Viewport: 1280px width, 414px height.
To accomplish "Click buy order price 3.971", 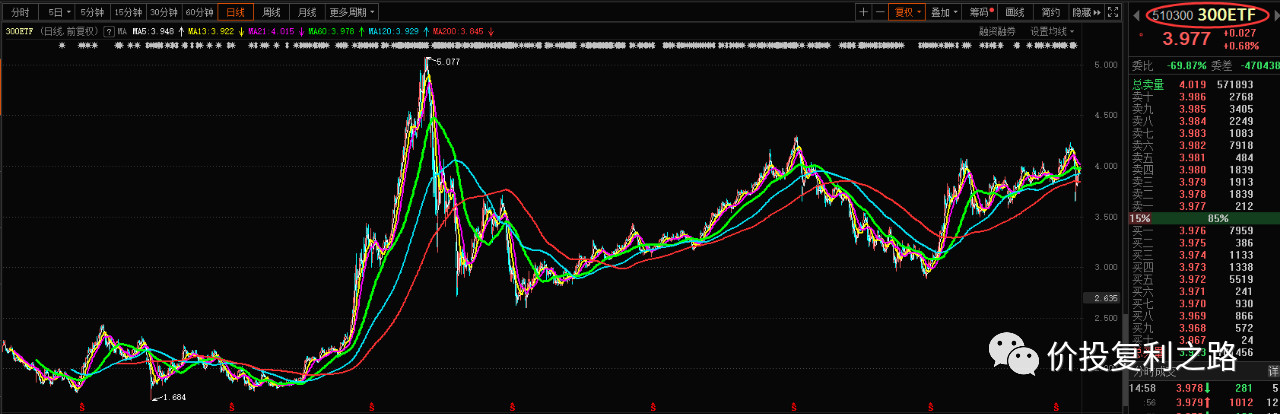I will click(x=1192, y=291).
